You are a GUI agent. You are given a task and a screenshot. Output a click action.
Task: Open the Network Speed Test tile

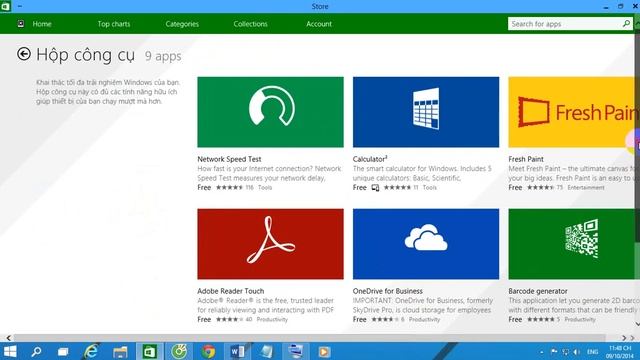tap(270, 112)
